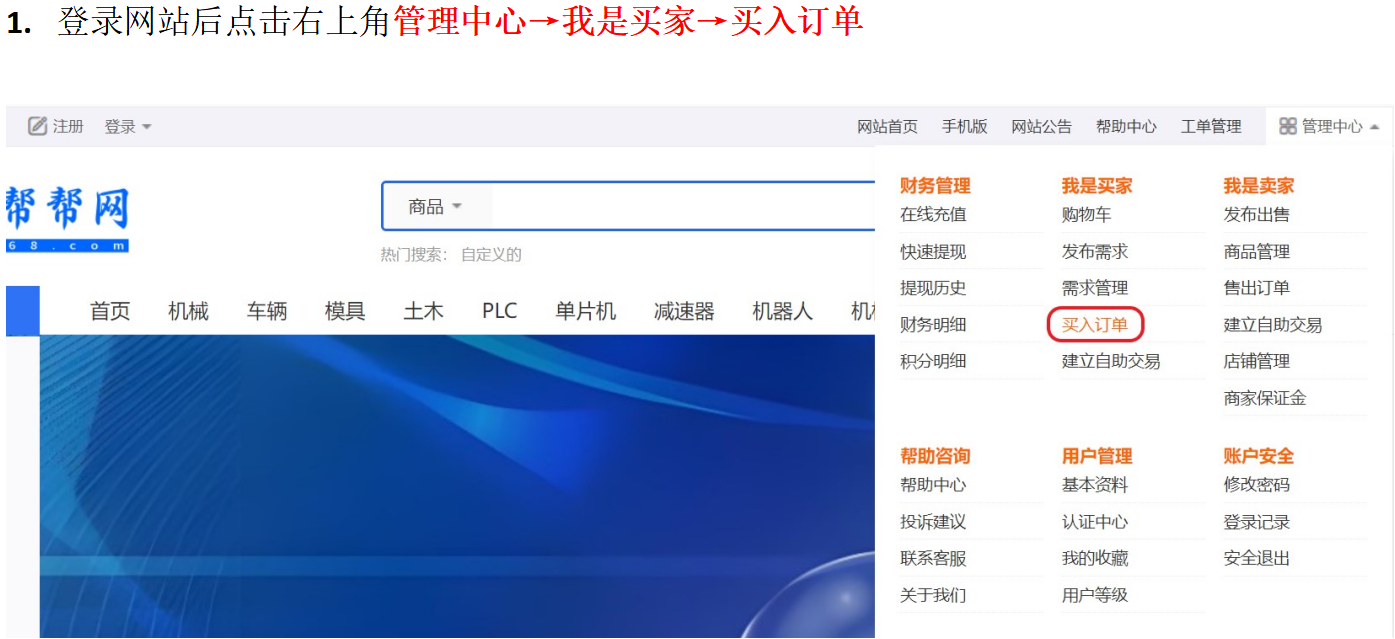Open the 登录 dropdown arrow
This screenshot has height=639, width=1395.
pos(147,127)
